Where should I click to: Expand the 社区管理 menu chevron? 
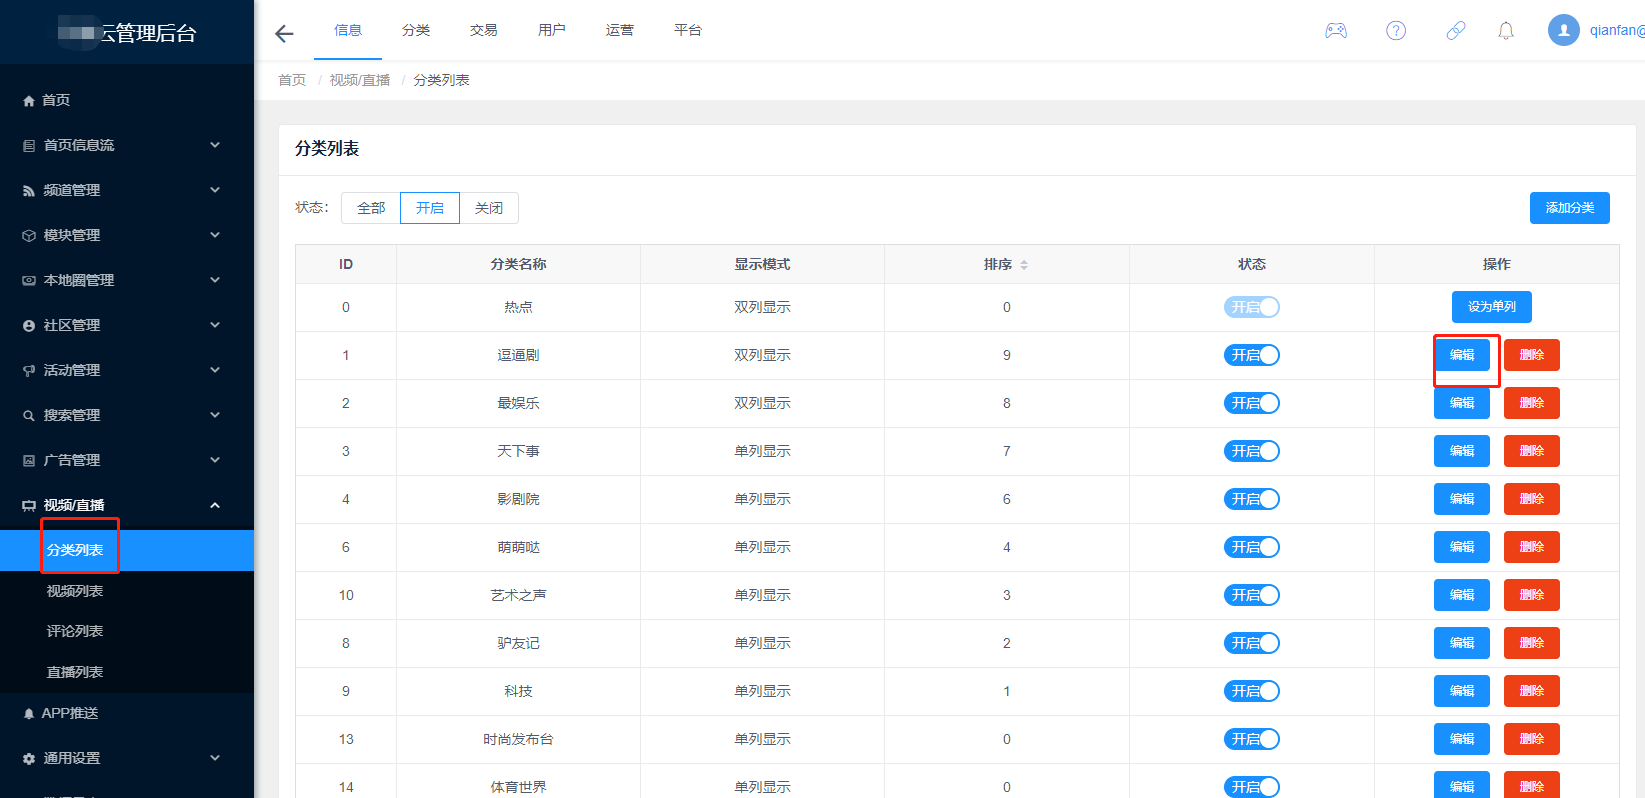click(x=215, y=325)
